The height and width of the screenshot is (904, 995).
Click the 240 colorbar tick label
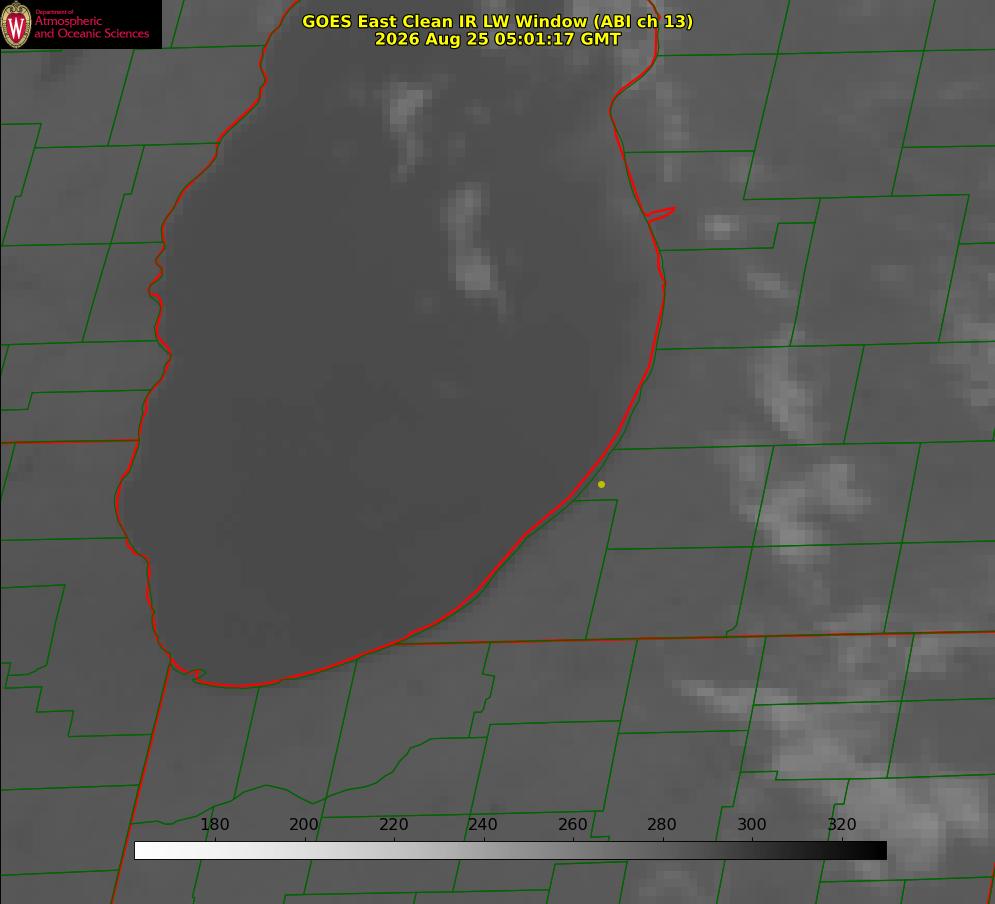483,824
